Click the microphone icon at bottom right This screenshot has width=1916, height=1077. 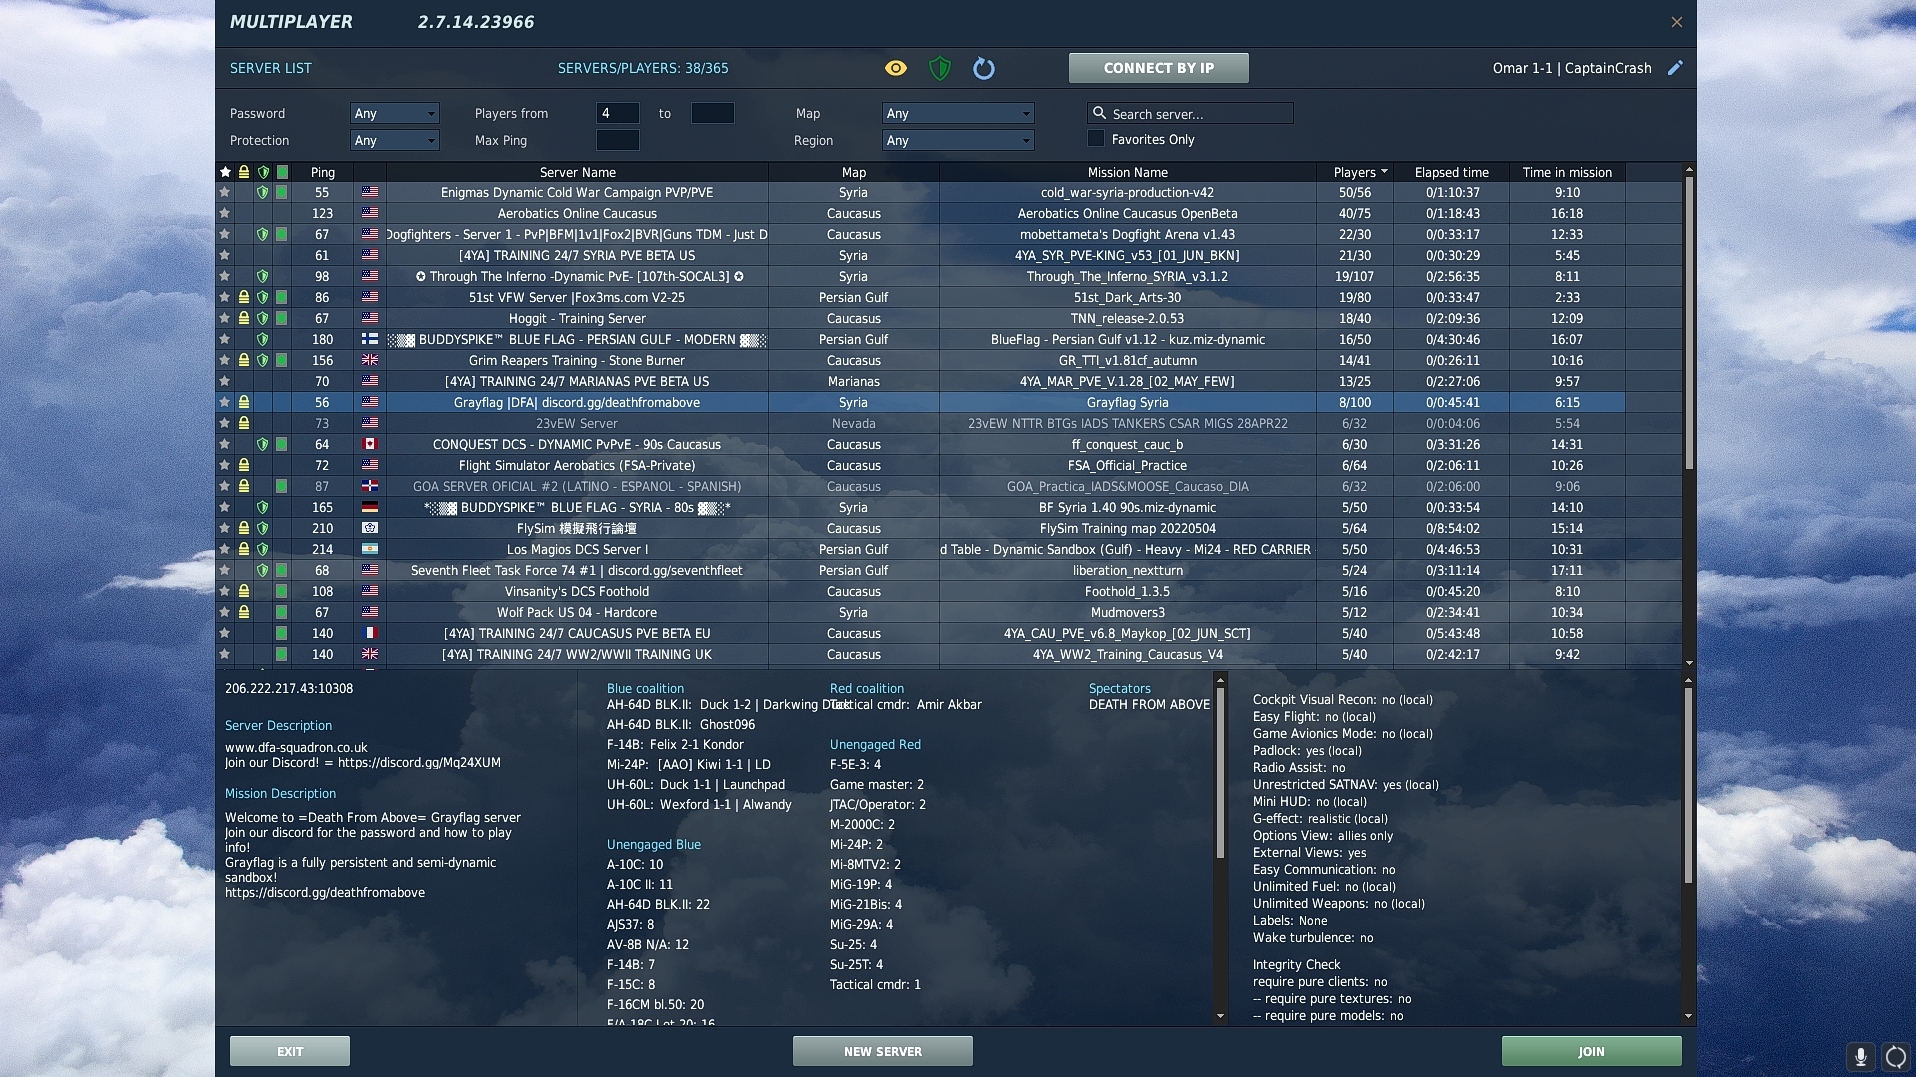pos(1861,1056)
